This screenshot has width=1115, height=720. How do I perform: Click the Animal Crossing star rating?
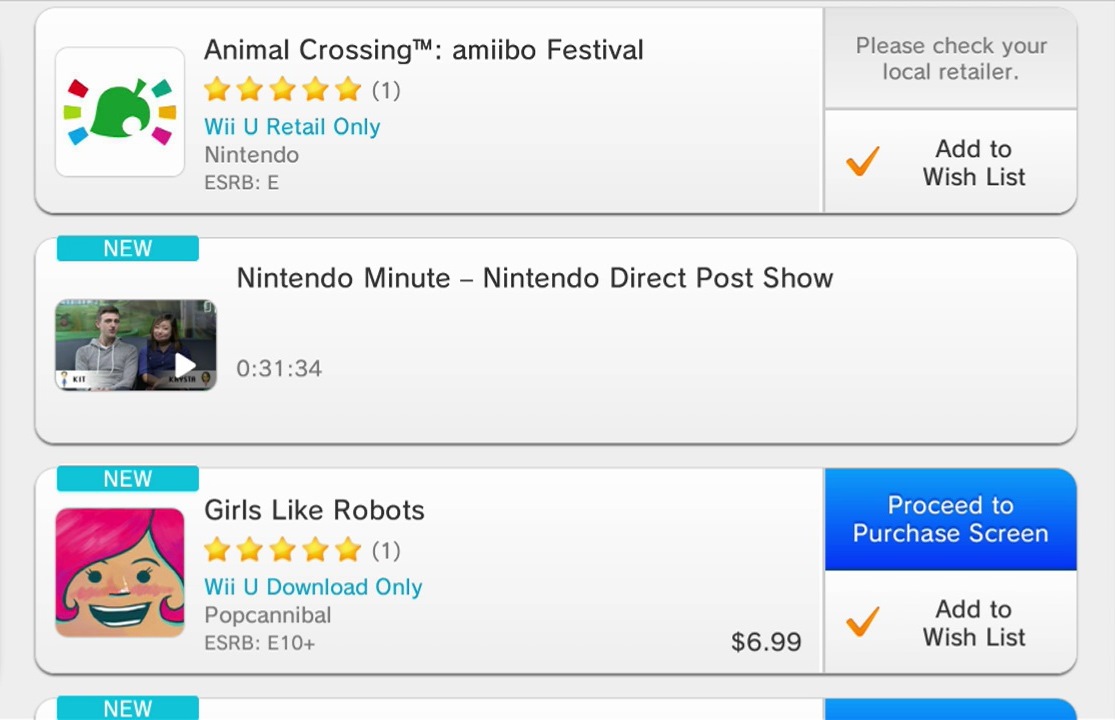click(282, 90)
